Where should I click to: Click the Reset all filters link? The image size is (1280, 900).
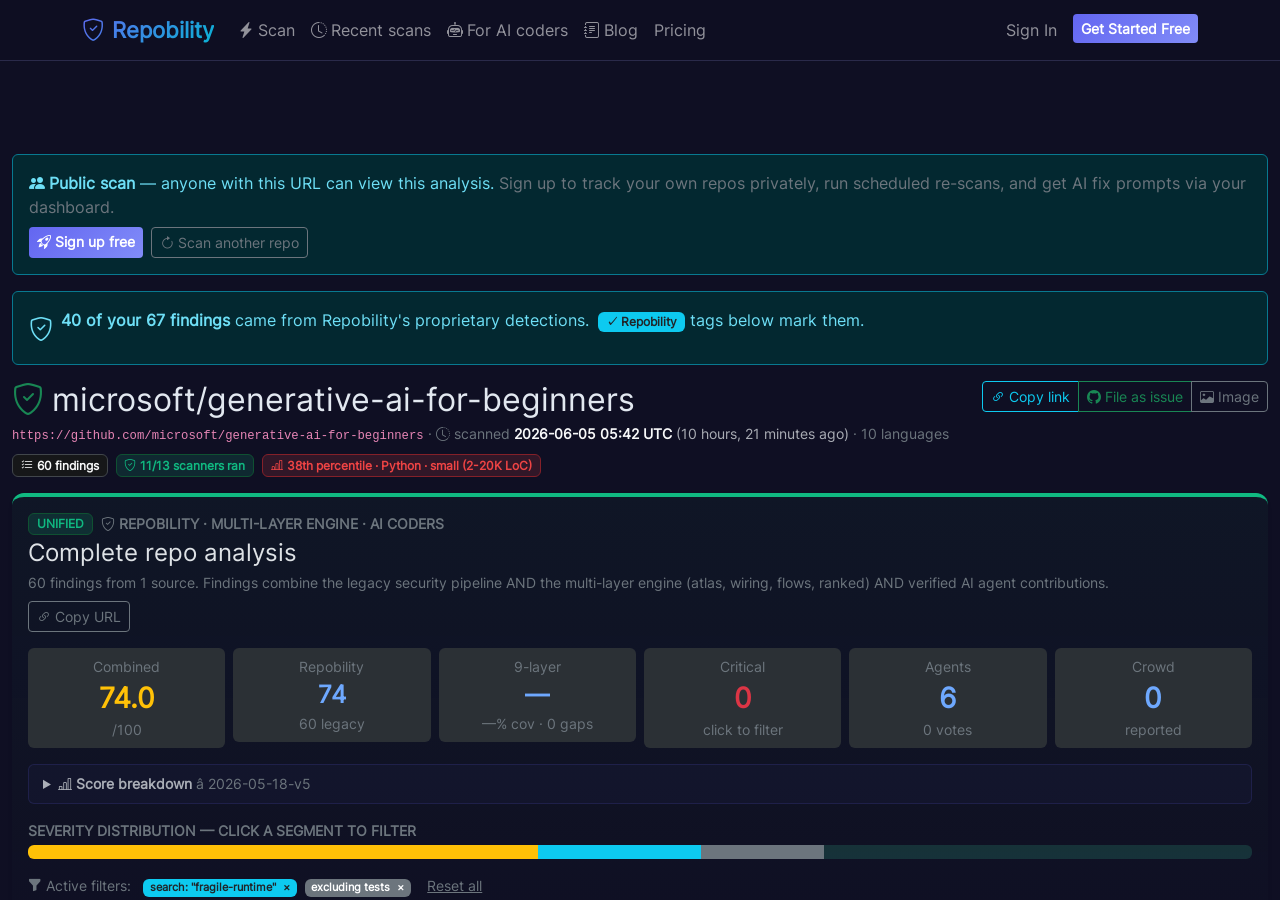click(x=454, y=886)
